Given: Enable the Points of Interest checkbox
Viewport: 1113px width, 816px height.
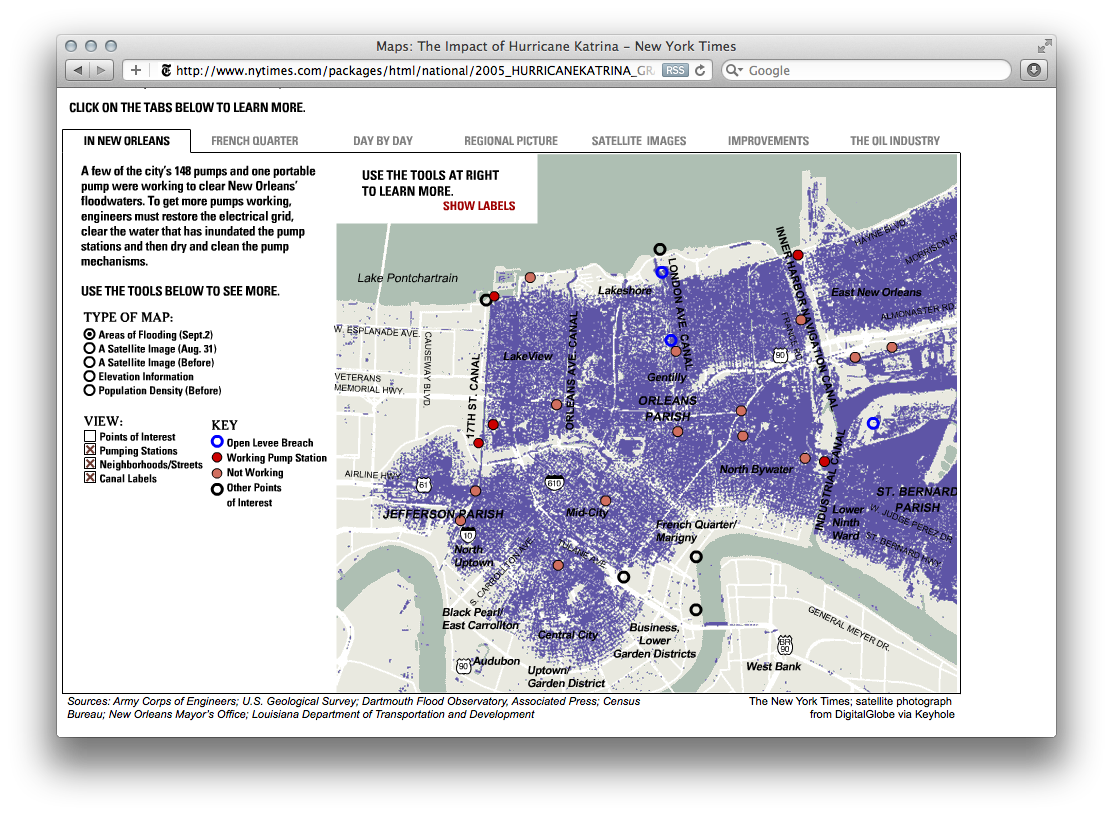Looking at the screenshot, I should coord(88,435).
